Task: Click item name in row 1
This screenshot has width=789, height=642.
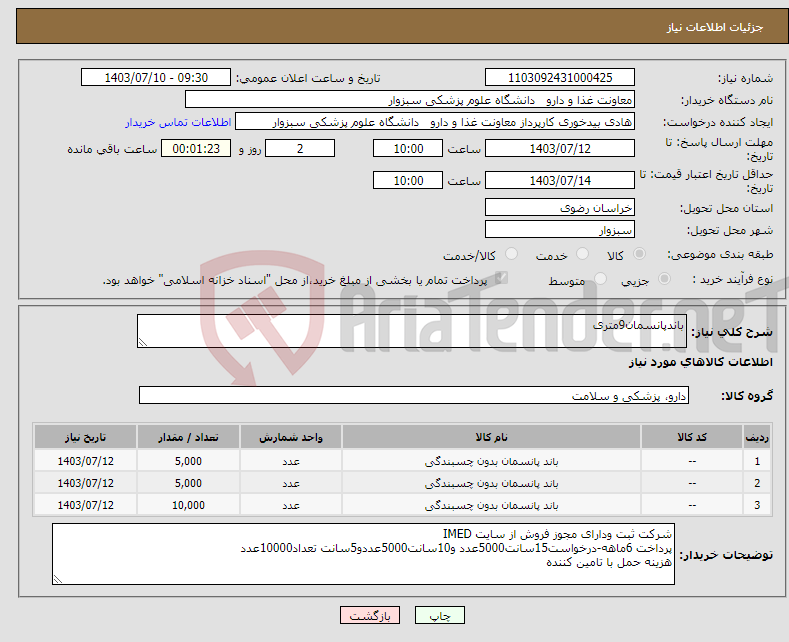Action: point(491,461)
